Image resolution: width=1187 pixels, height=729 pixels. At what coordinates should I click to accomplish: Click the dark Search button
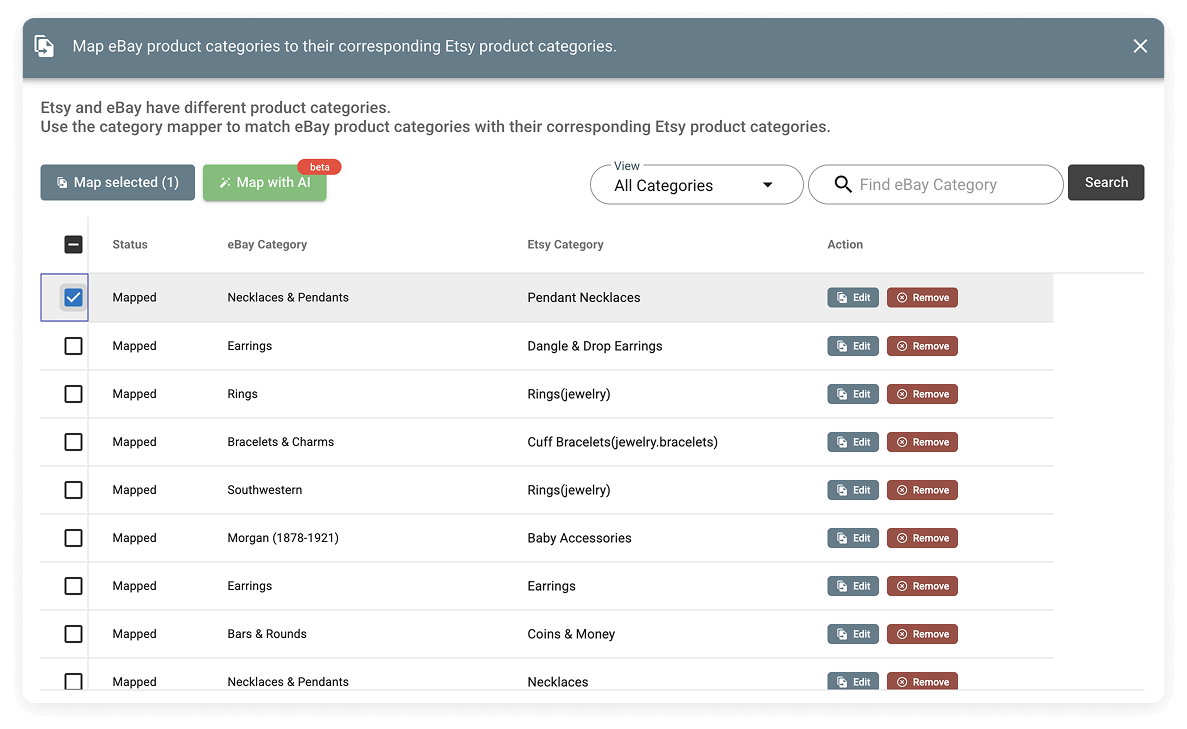click(x=1106, y=182)
